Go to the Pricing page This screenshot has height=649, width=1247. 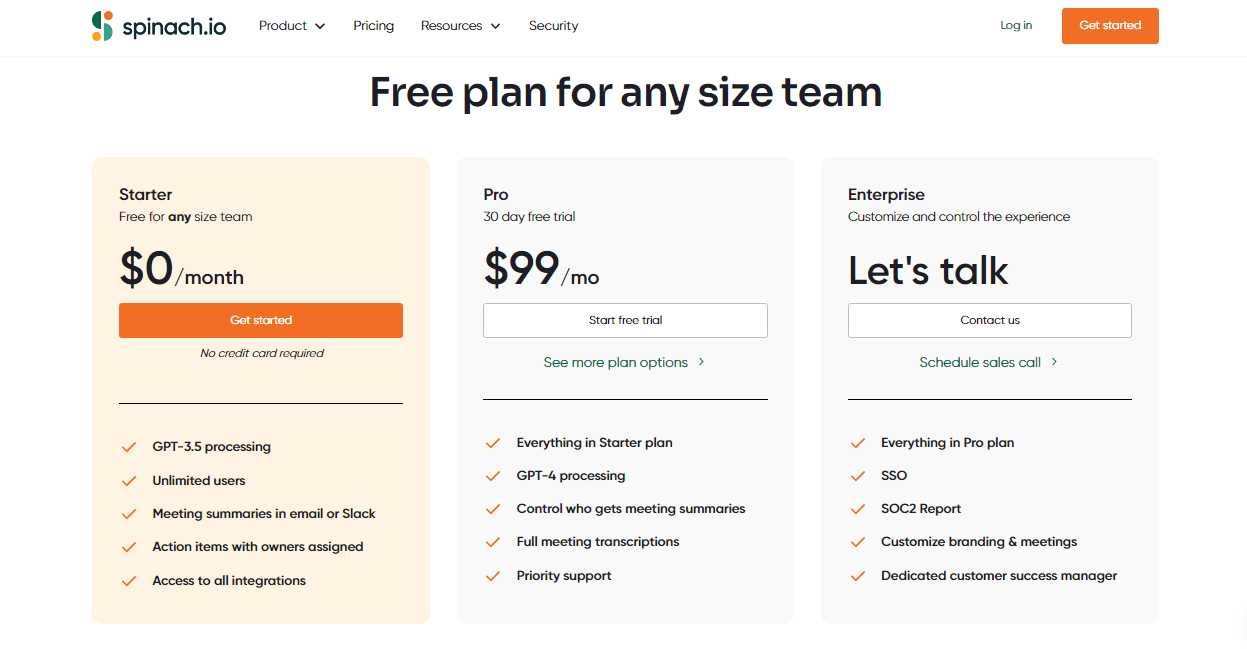tap(373, 26)
